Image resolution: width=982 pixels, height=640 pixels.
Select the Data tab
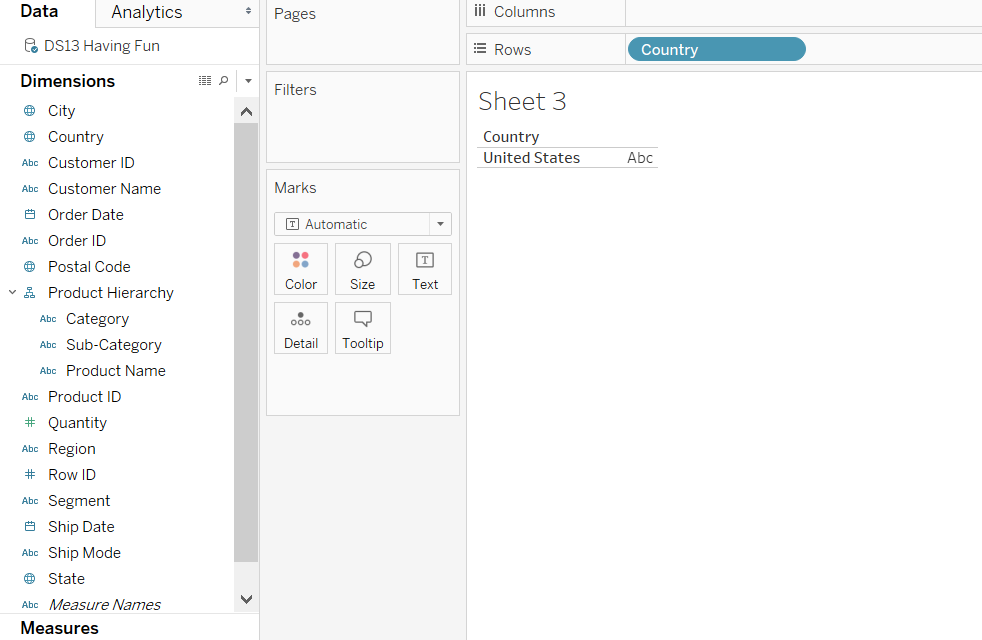[x=40, y=12]
